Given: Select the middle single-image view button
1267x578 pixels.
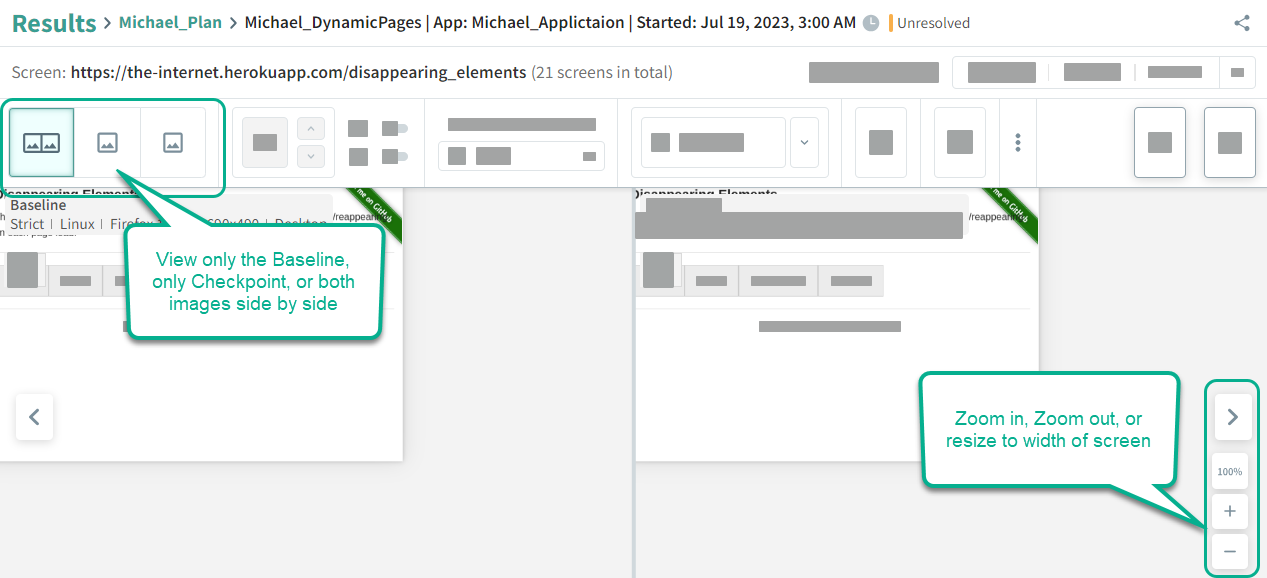Looking at the screenshot, I should tap(107, 143).
